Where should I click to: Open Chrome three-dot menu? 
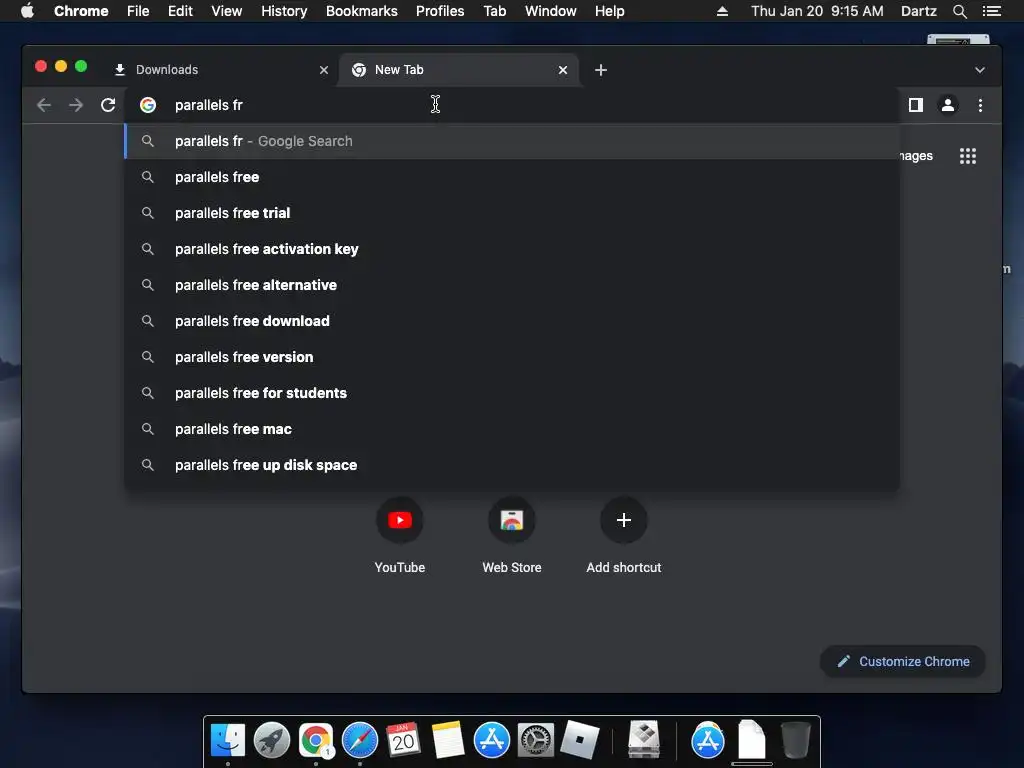click(980, 105)
